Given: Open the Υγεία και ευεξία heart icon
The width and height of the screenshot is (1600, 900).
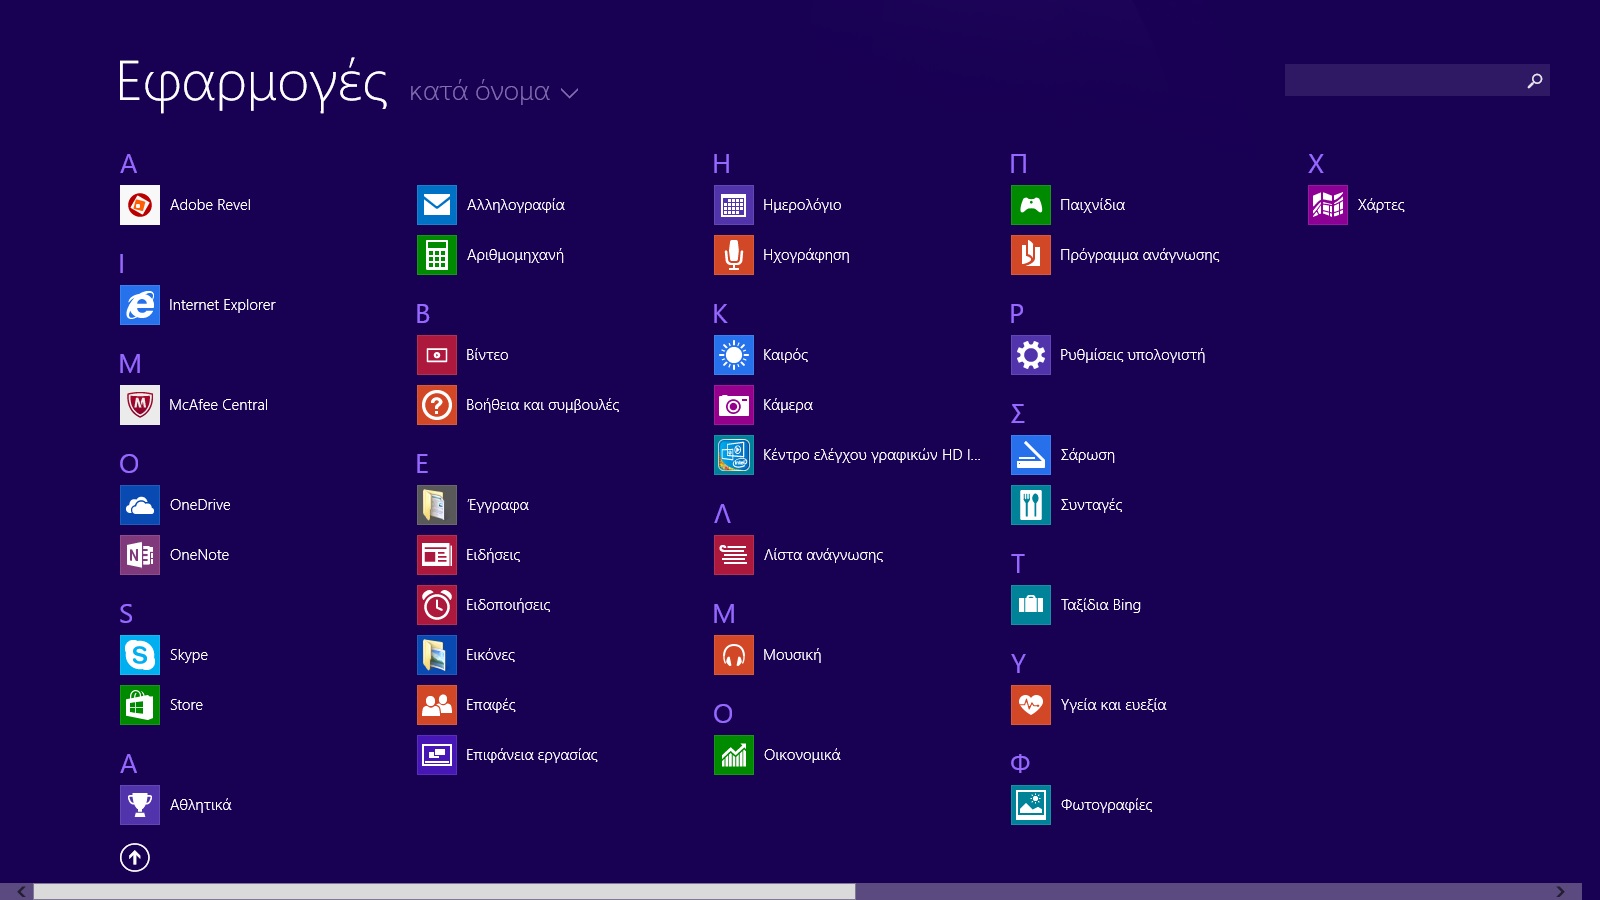Looking at the screenshot, I should pyautogui.click(x=1031, y=705).
